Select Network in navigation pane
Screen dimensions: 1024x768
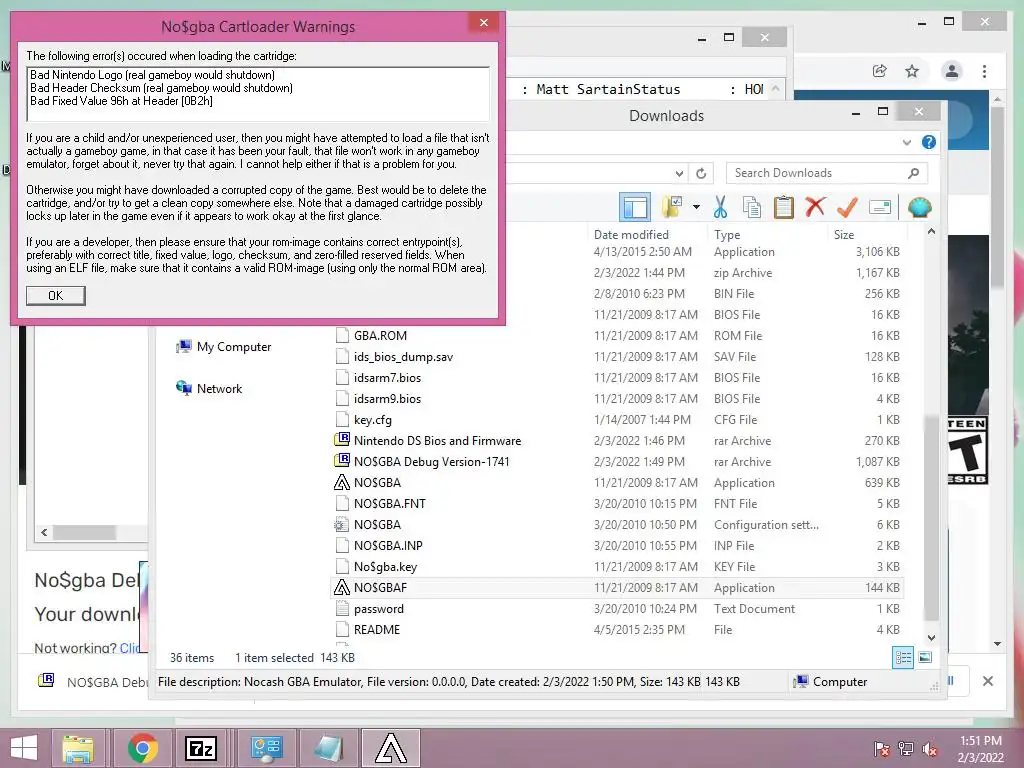[x=209, y=389]
